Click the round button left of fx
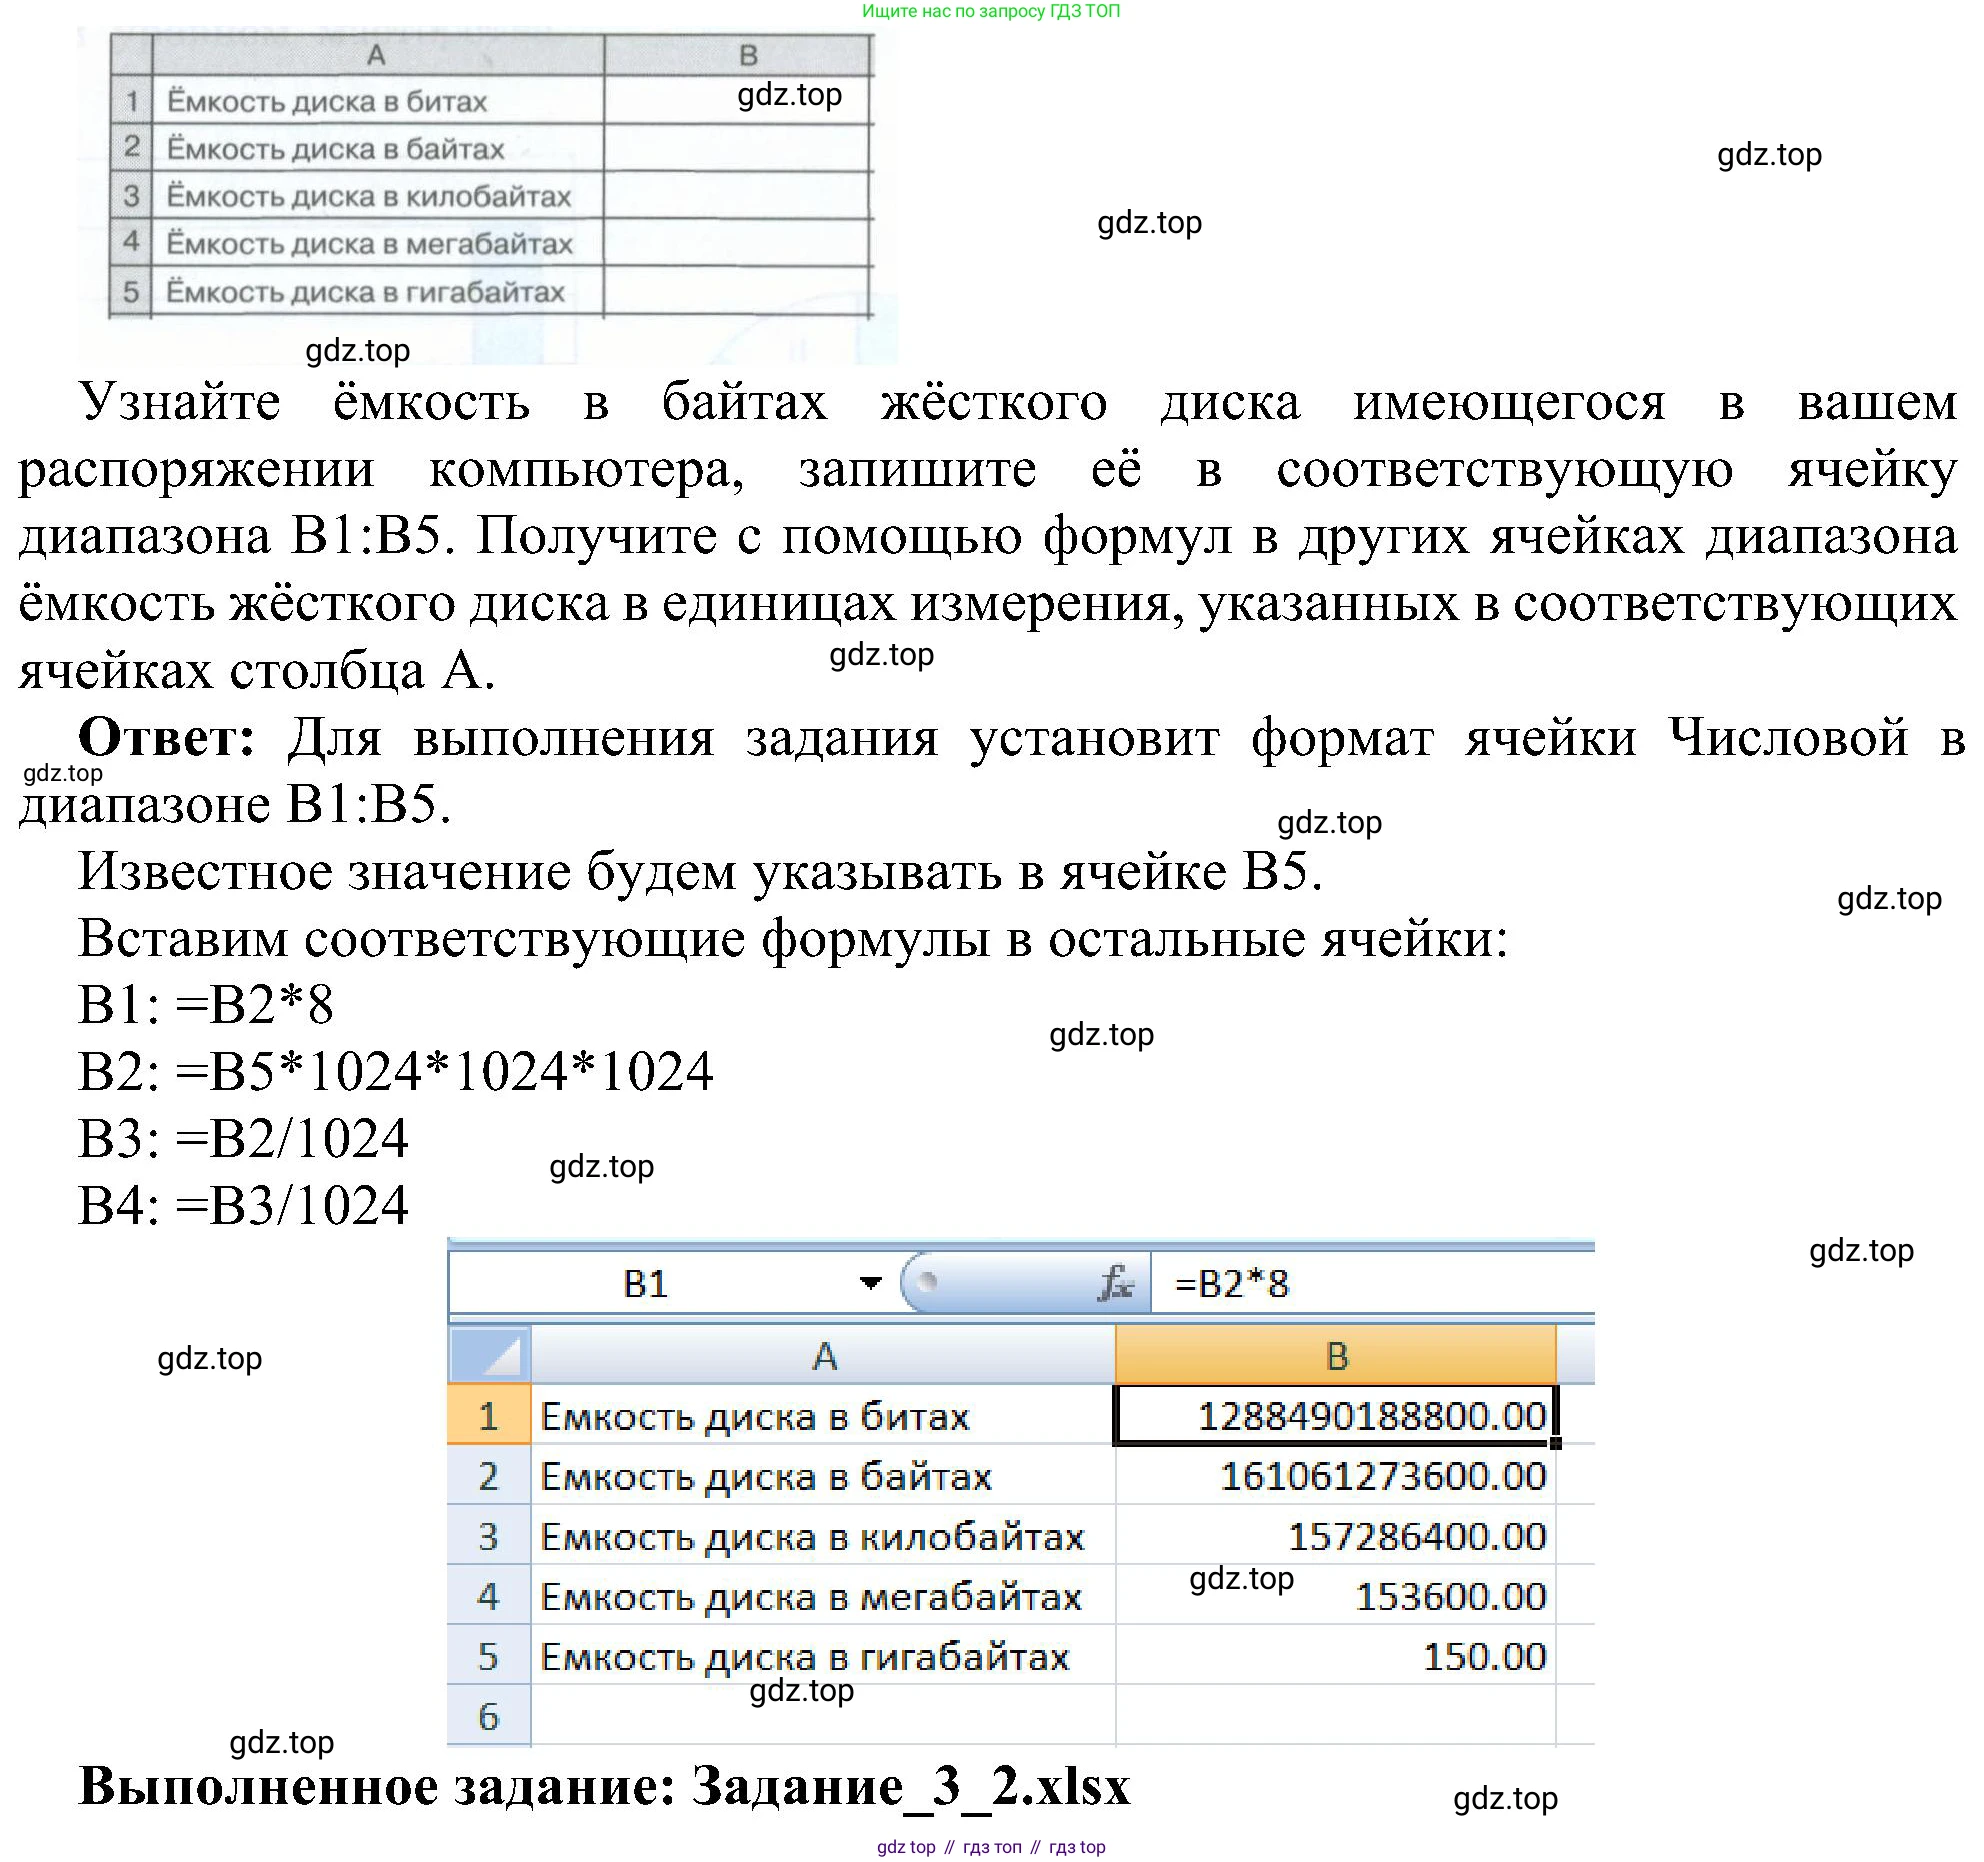The width and height of the screenshot is (1984, 1862). (927, 1282)
